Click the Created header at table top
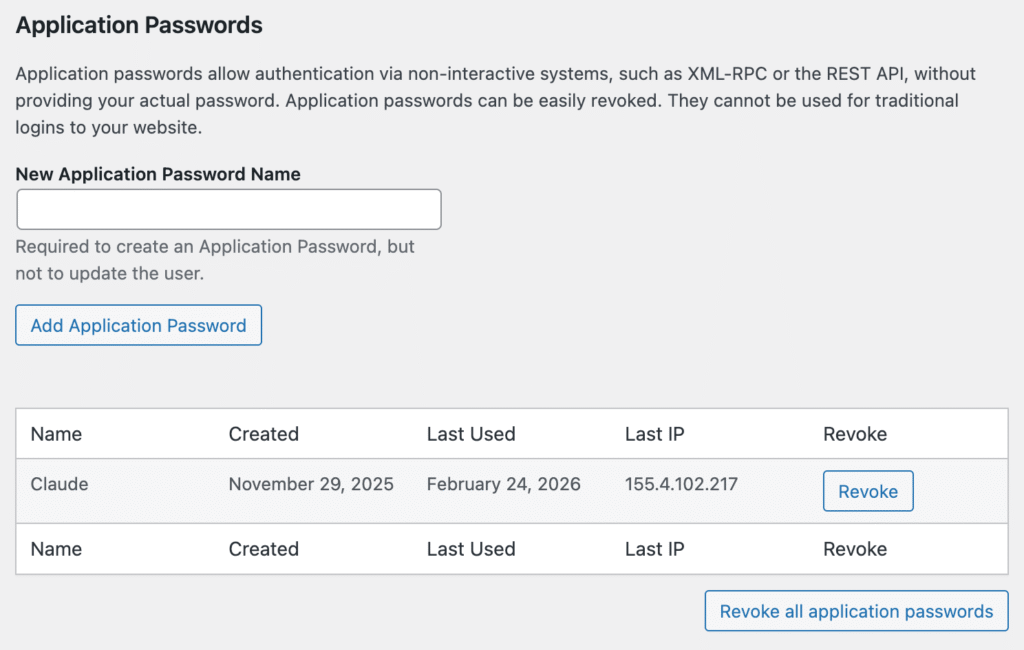The width and height of the screenshot is (1024, 650). coord(263,434)
